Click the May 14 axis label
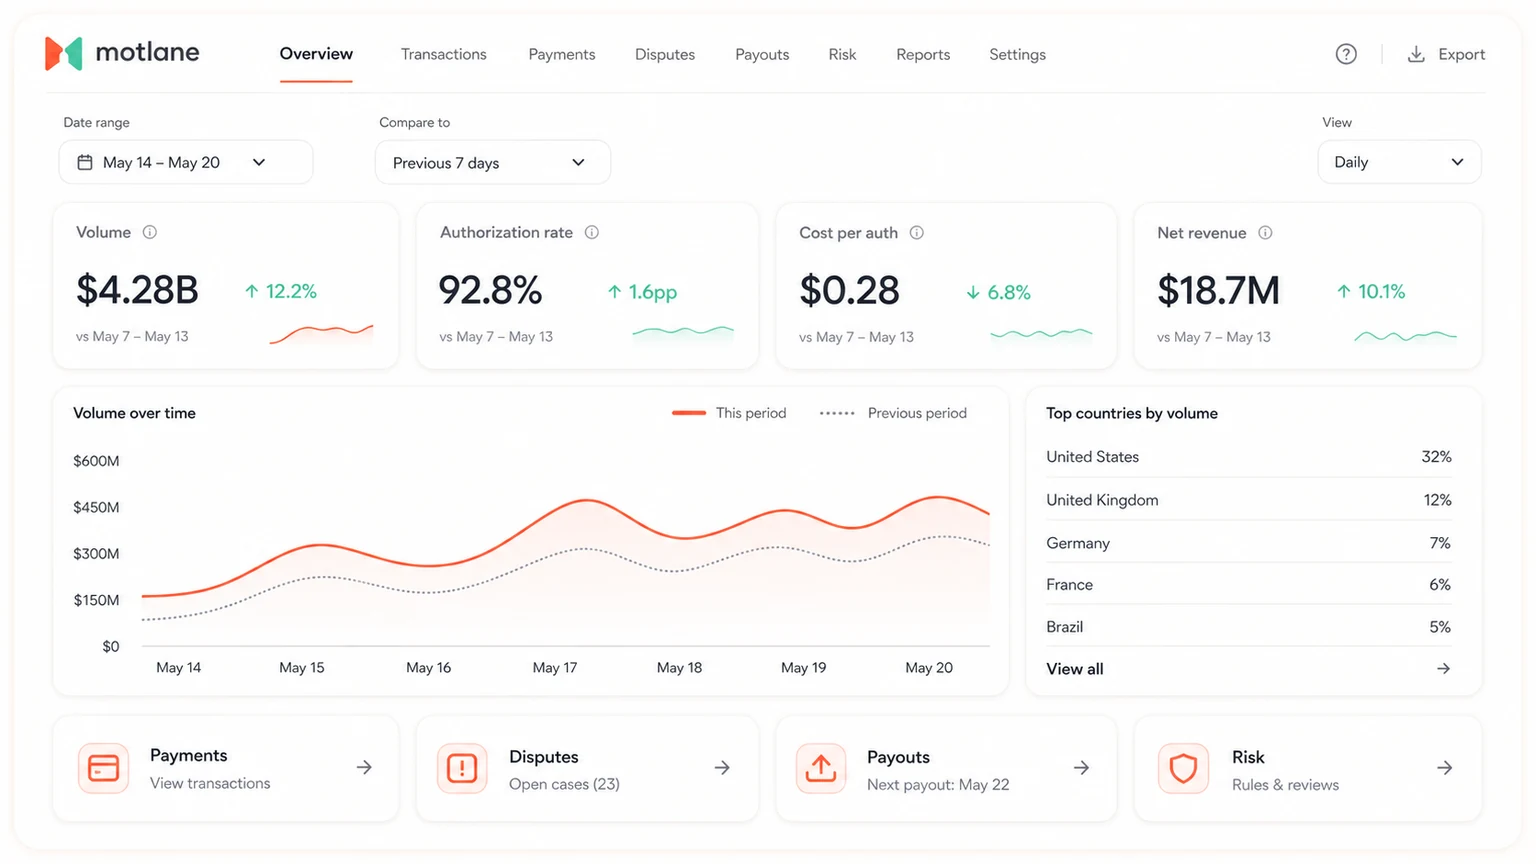The height and width of the screenshot is (864, 1536). click(178, 667)
